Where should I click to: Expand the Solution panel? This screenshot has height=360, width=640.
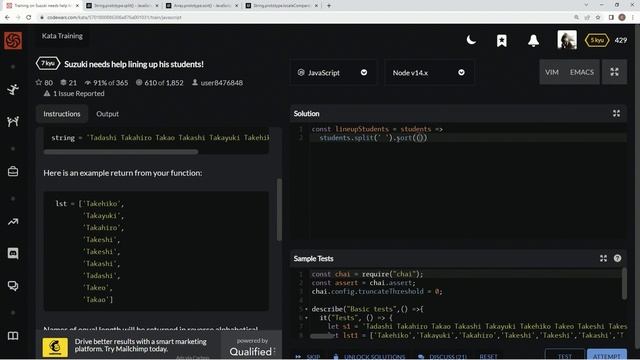[x=616, y=113]
